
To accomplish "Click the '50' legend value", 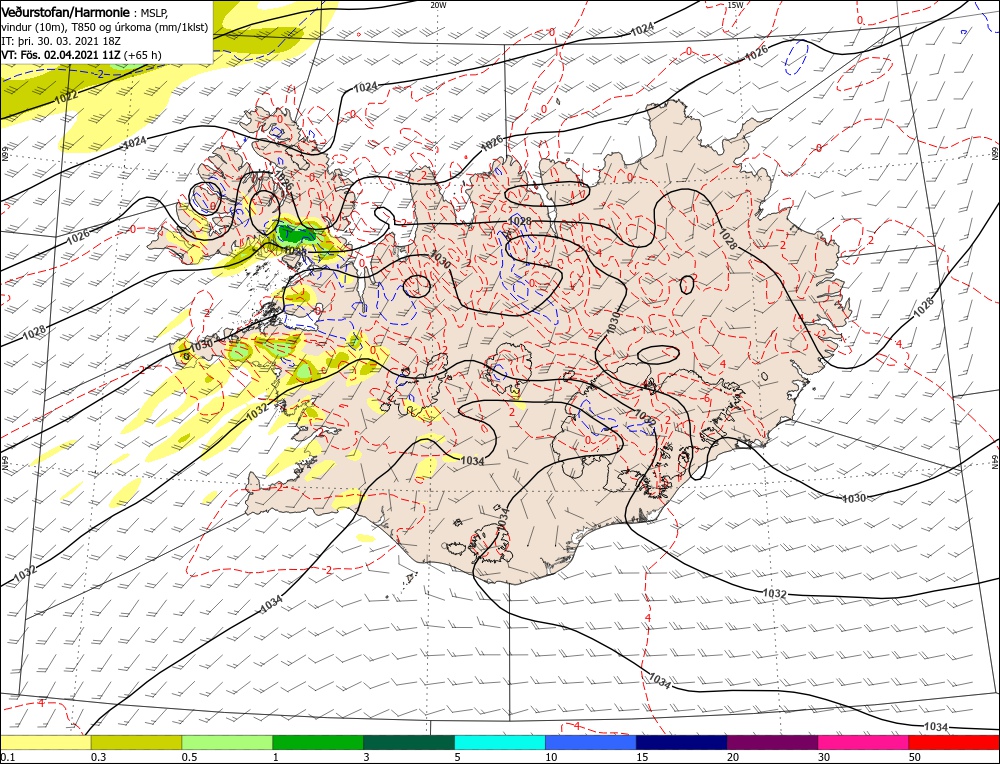I will point(915,756).
